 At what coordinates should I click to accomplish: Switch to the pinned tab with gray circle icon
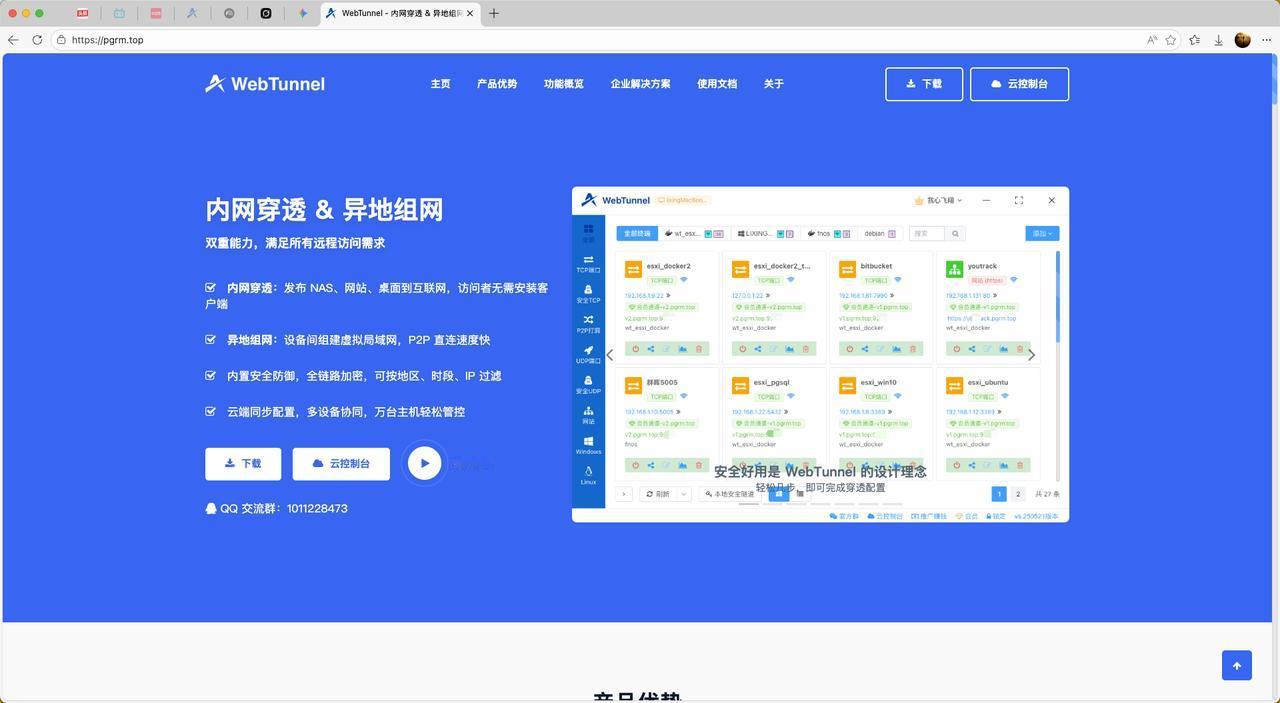229,13
